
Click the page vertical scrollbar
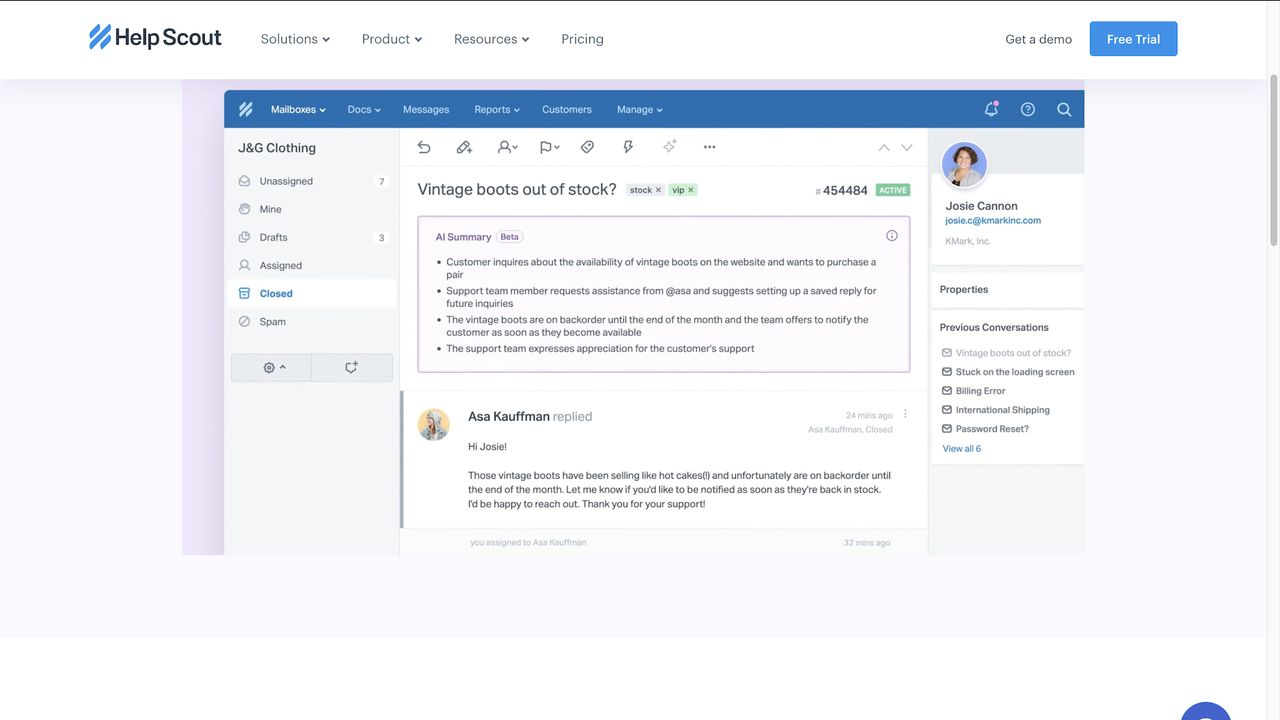1273,160
